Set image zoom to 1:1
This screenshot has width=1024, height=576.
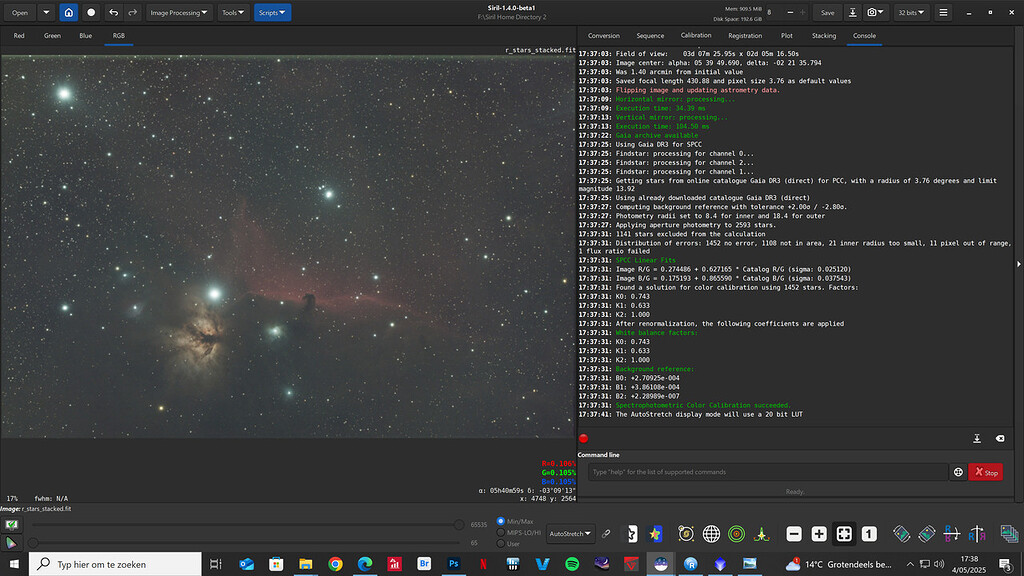click(x=869, y=532)
